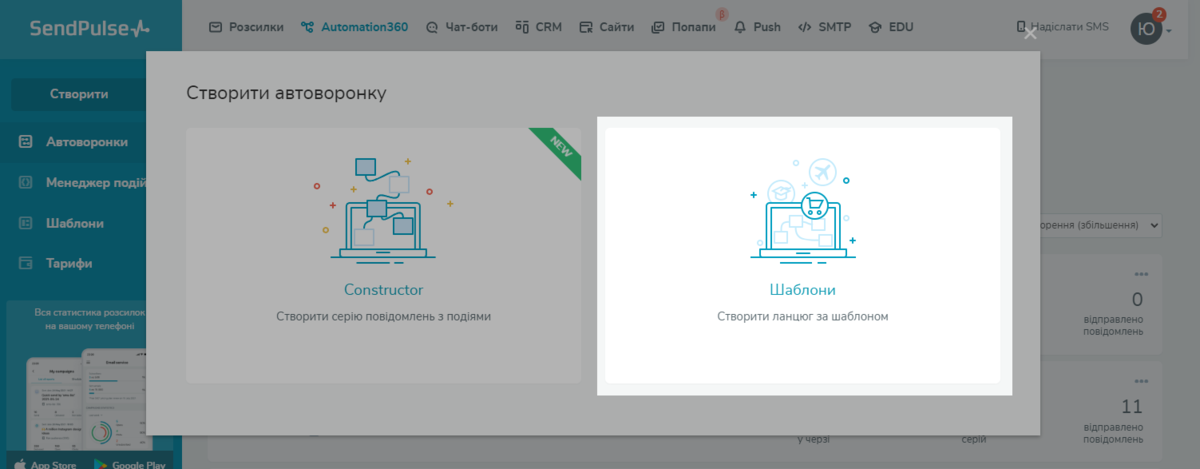Click the Тарифи wallet icon

pos(27,264)
